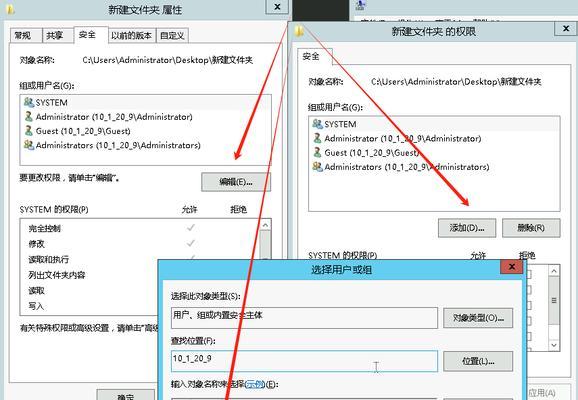The height and width of the screenshot is (400, 578).
Task: Open the 以前的版本 tab
Action: [132, 36]
